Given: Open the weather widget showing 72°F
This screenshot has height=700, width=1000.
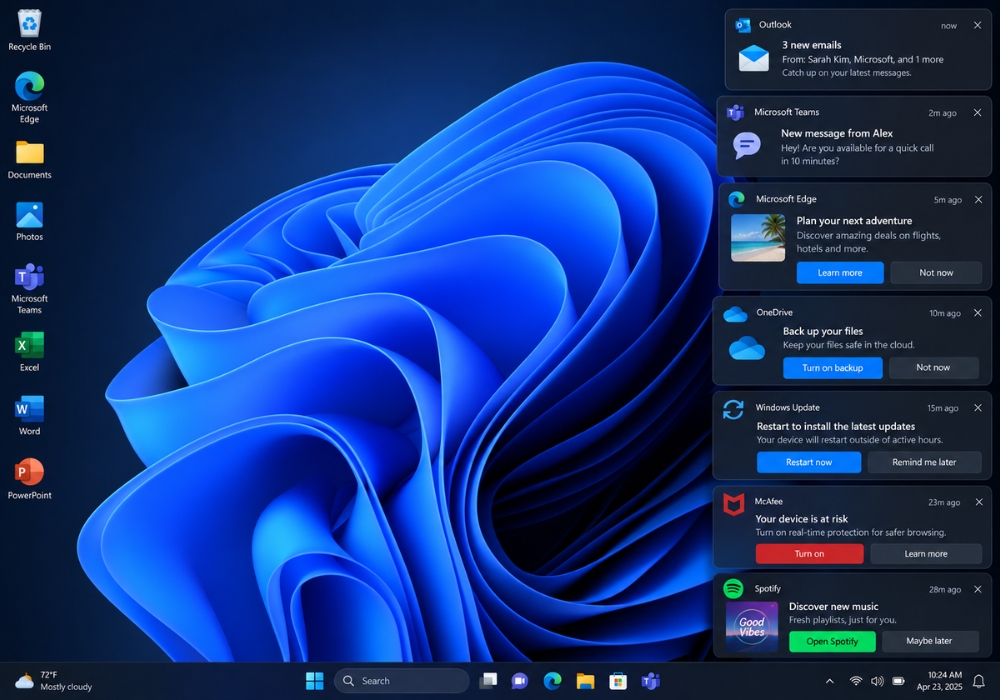Looking at the screenshot, I should point(54,681).
